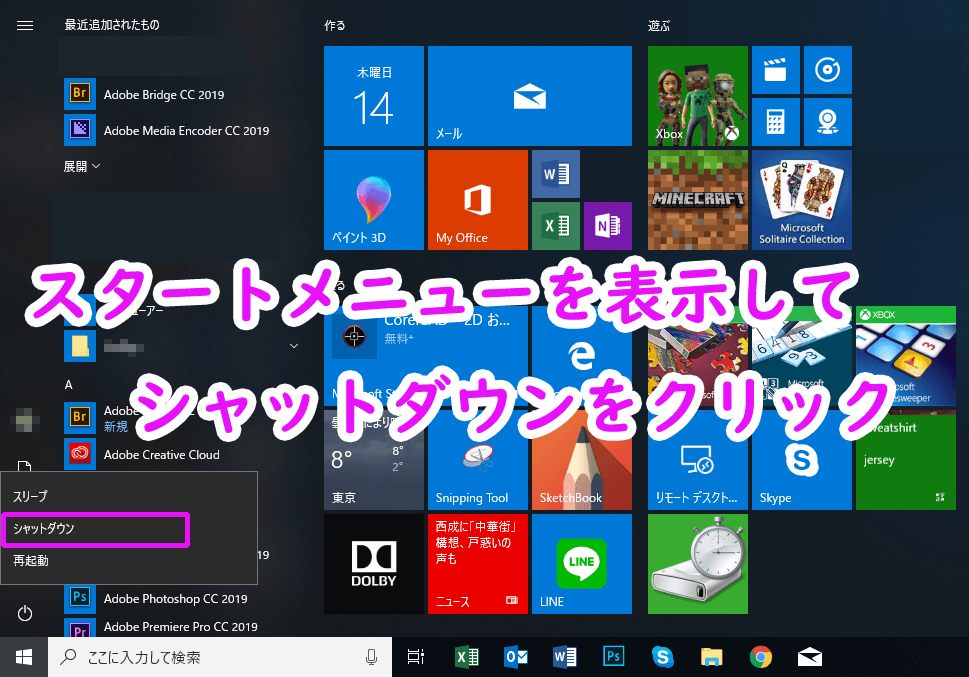Click the letter A section header

click(69, 385)
